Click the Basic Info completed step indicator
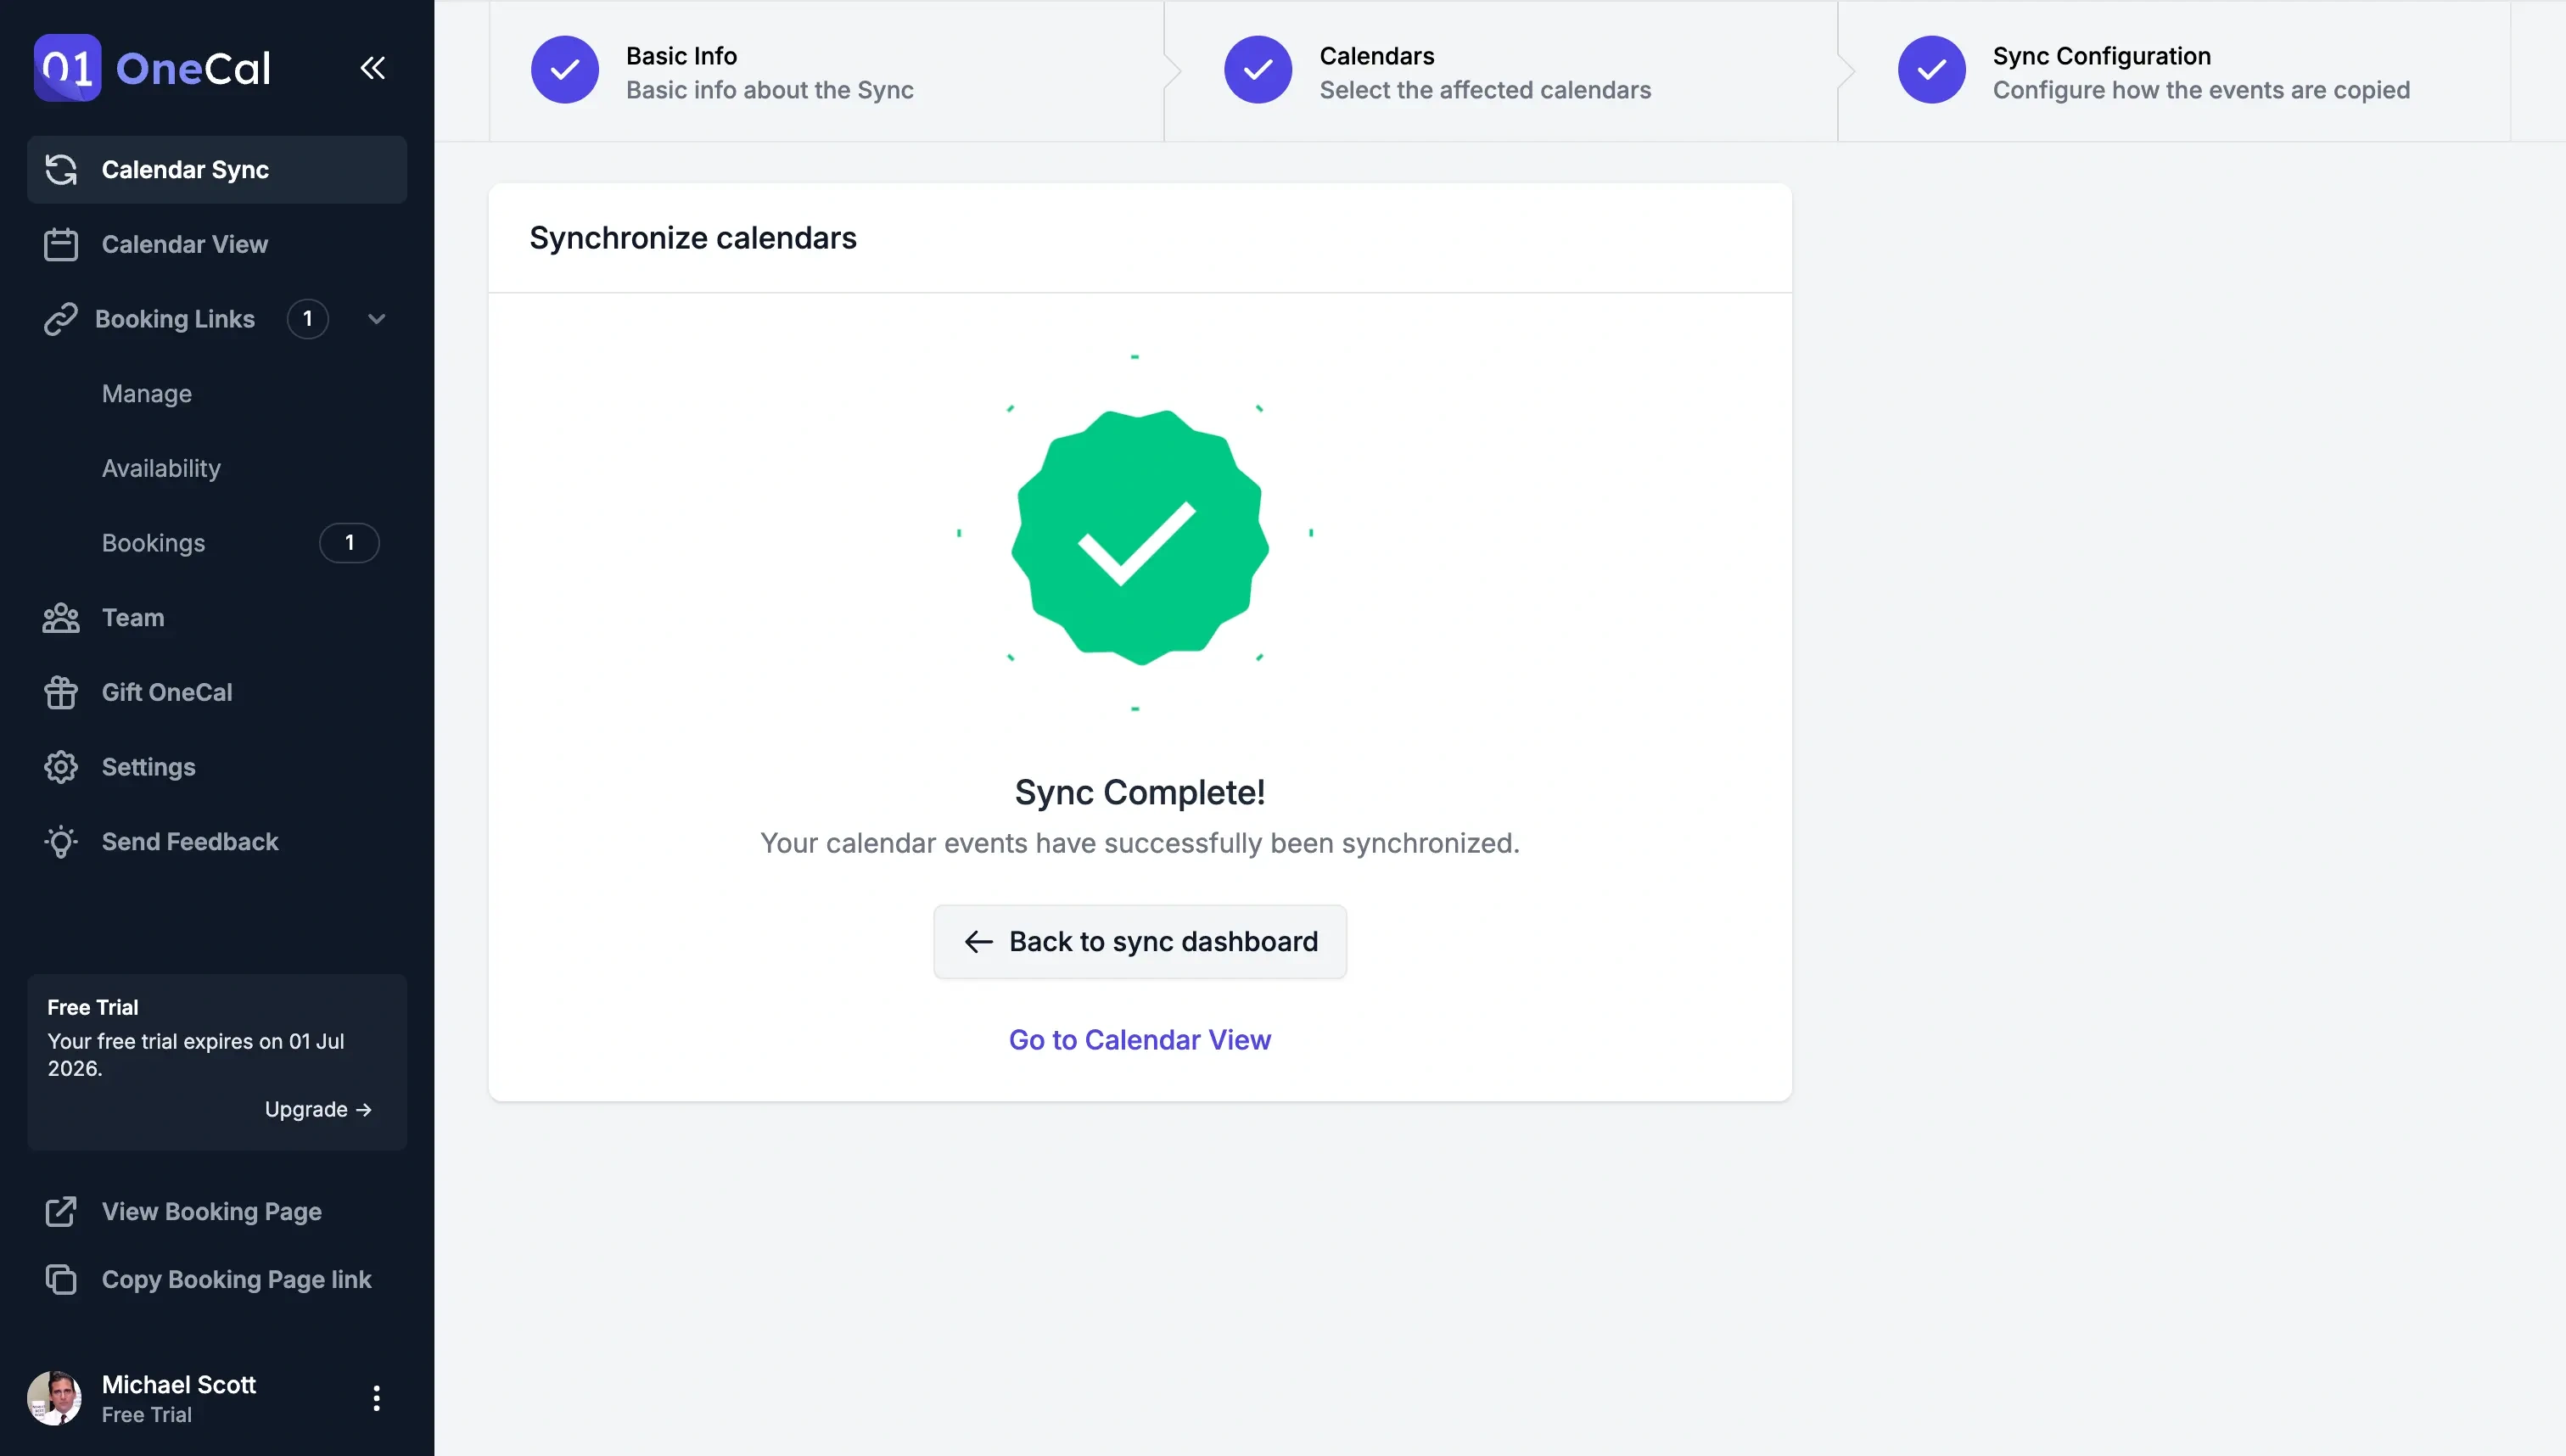The height and width of the screenshot is (1456, 2566). pyautogui.click(x=564, y=69)
